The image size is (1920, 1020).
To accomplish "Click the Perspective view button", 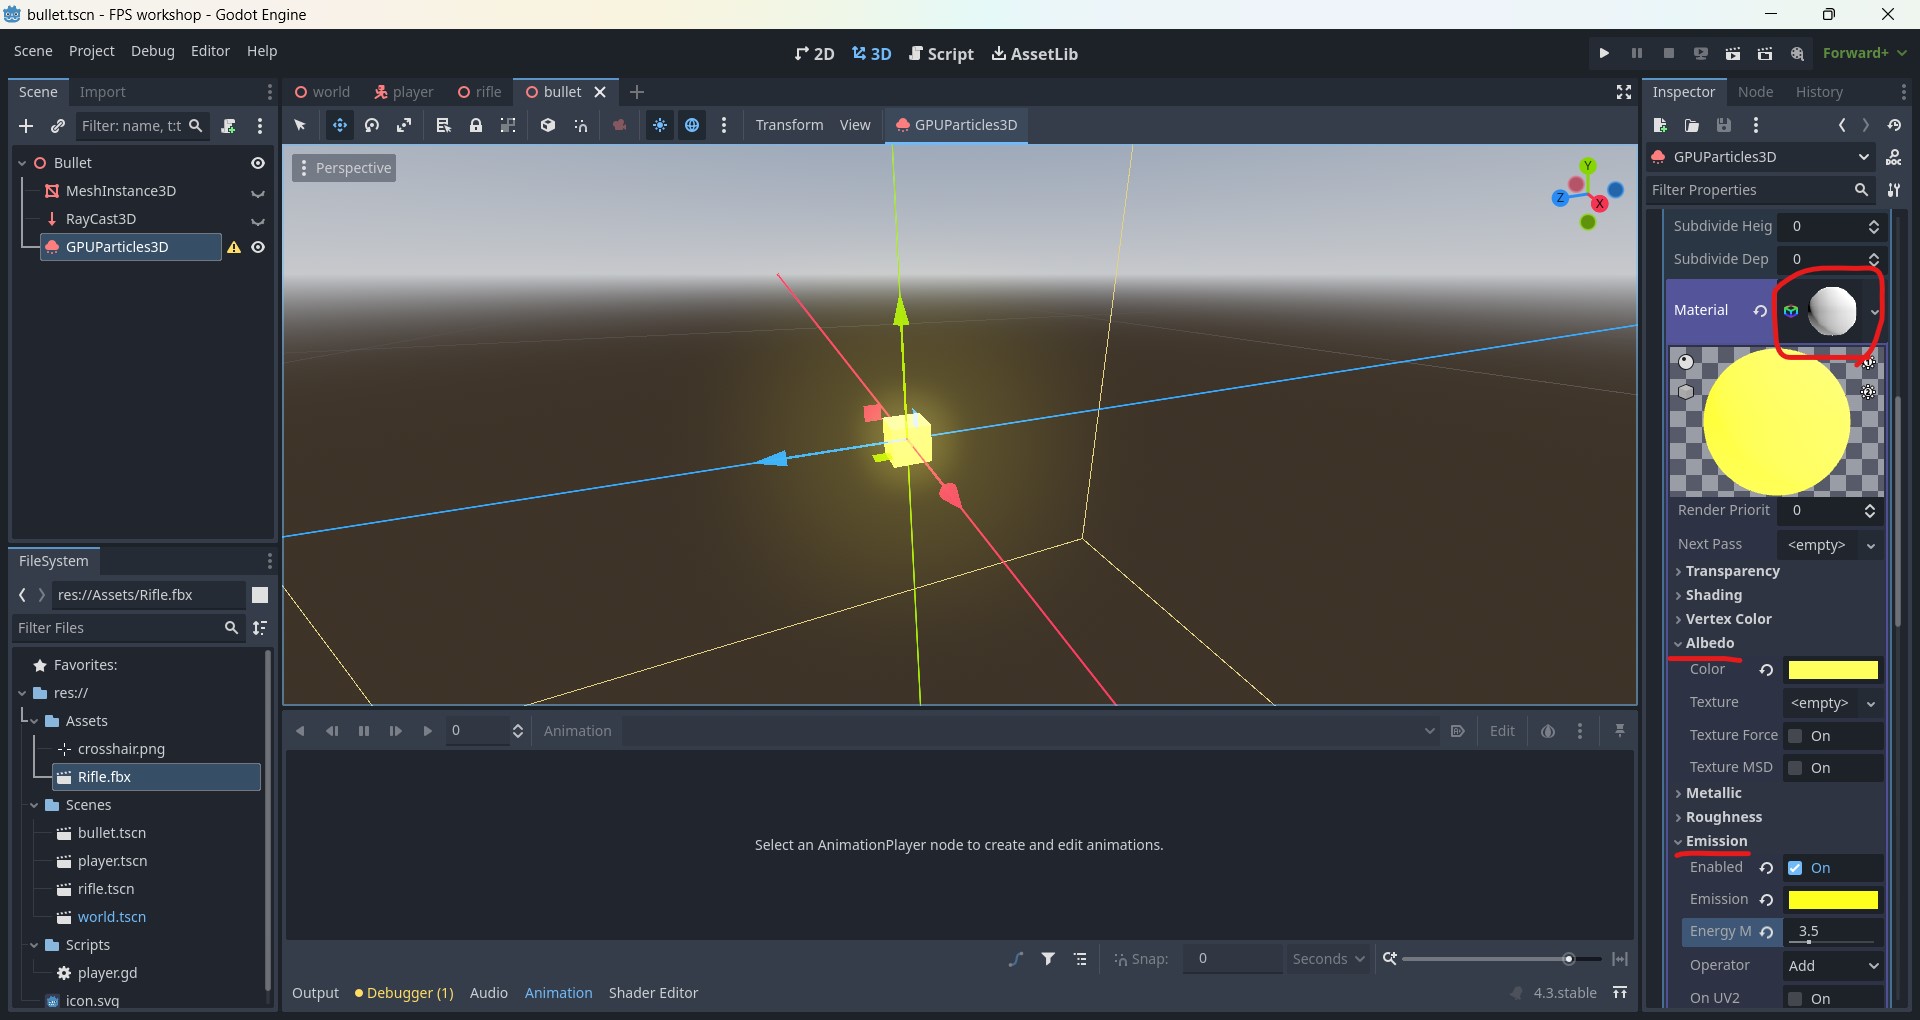I will click(x=344, y=168).
